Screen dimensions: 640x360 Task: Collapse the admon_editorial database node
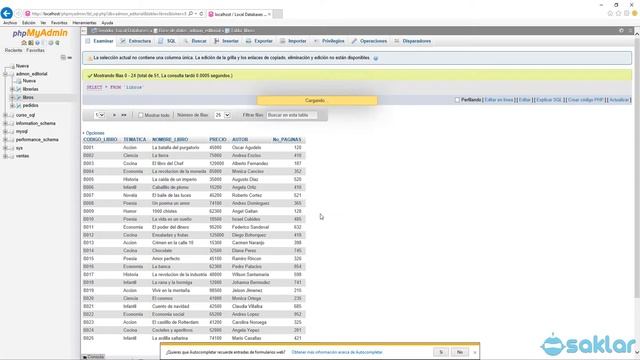[x=5, y=74]
